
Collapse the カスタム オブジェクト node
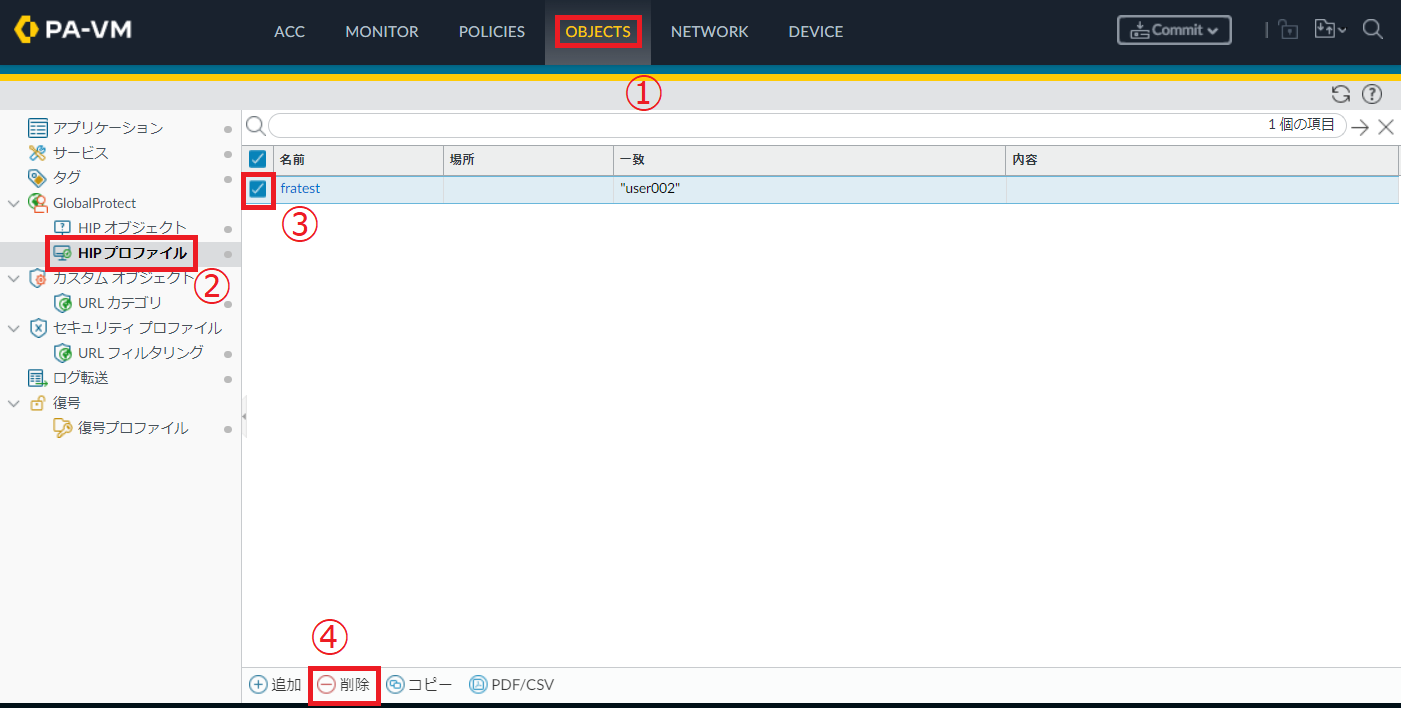tap(14, 278)
